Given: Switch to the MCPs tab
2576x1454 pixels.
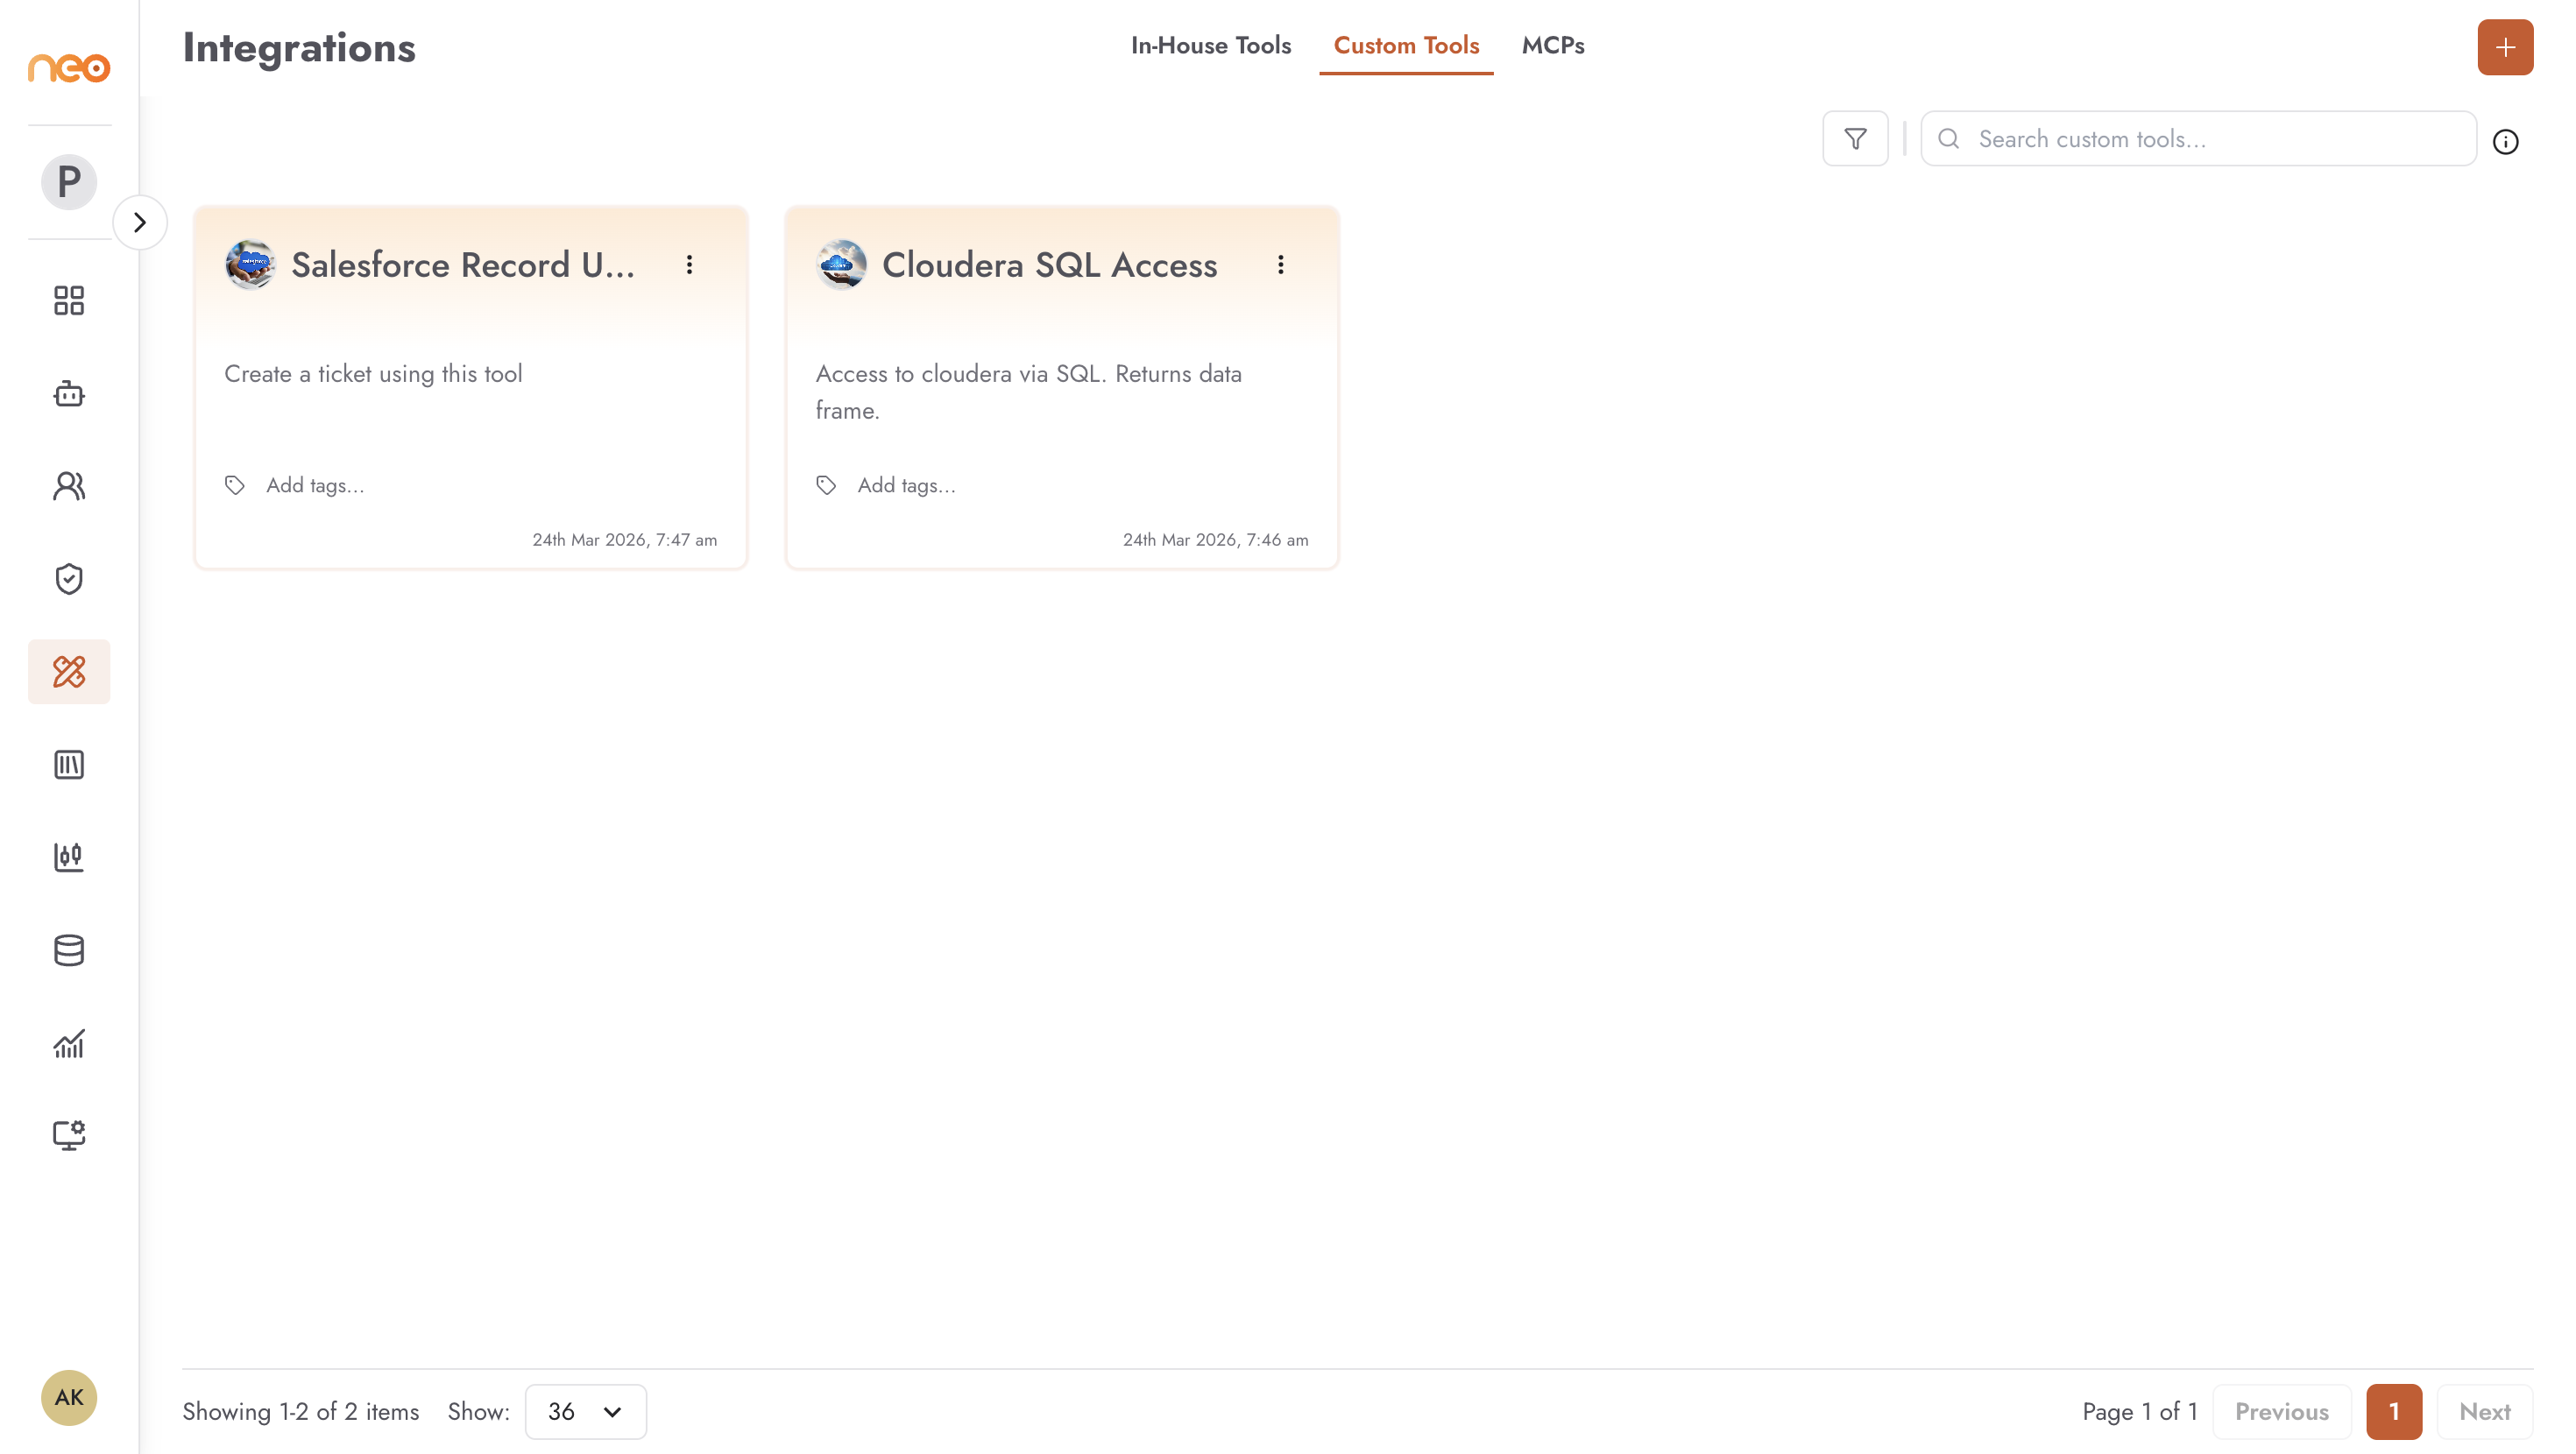Looking at the screenshot, I should (1553, 45).
